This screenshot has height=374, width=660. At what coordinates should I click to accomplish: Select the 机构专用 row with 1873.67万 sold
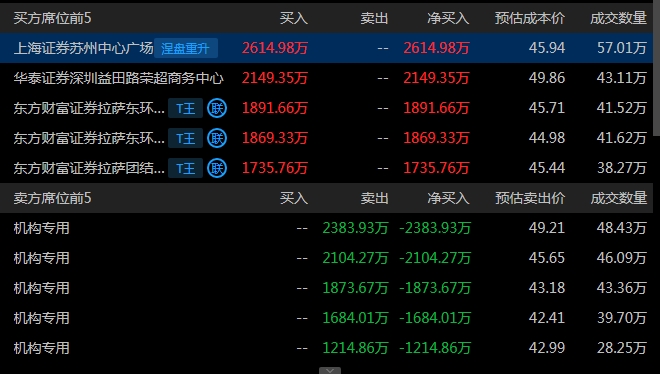(326, 288)
